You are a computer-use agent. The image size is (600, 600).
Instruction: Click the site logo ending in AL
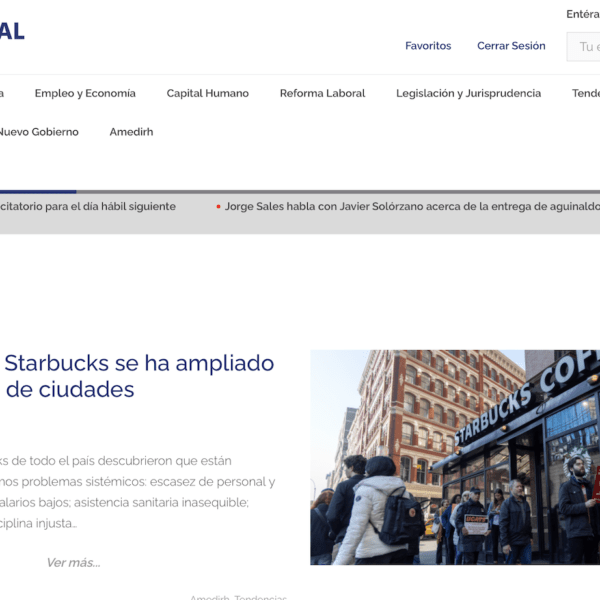[x=12, y=31]
